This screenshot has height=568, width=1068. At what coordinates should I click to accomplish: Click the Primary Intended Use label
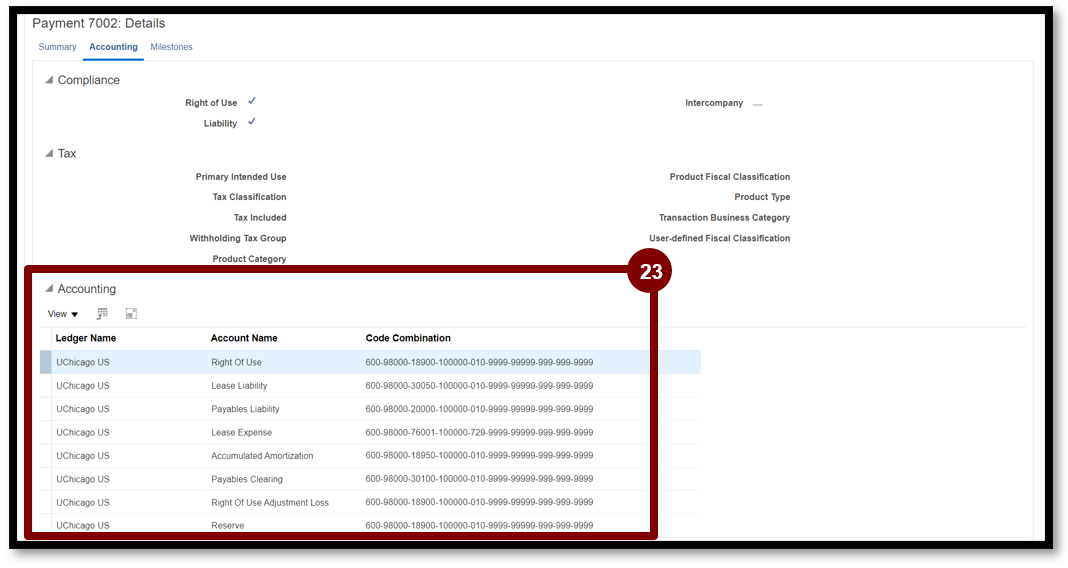click(240, 176)
